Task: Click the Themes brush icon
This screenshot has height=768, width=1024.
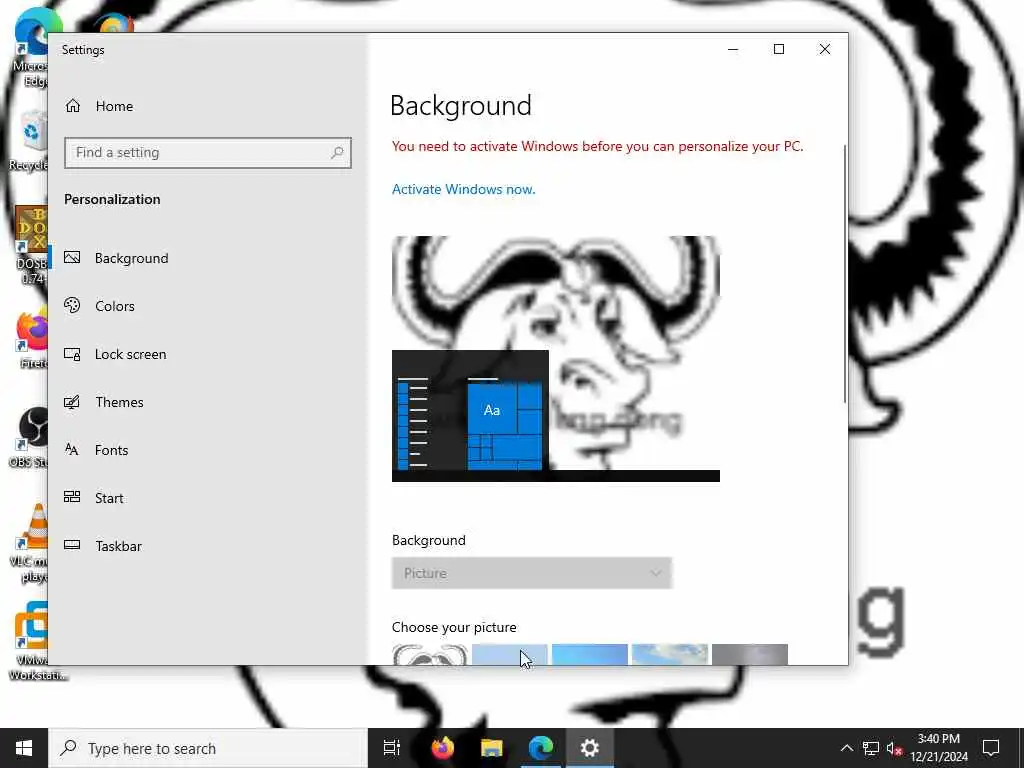Action: tap(72, 402)
